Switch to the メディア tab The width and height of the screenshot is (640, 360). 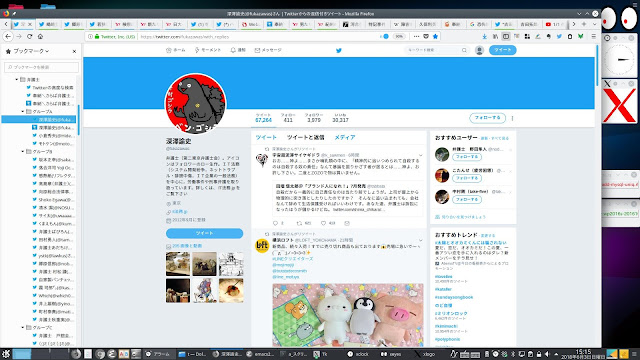[345, 138]
